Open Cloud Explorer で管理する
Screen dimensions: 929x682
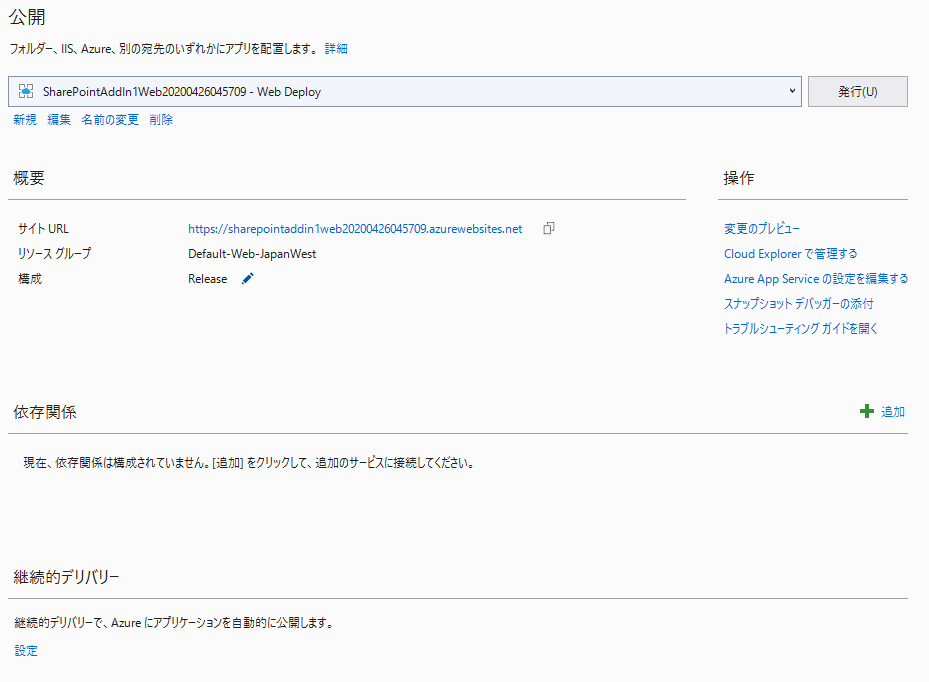point(790,254)
